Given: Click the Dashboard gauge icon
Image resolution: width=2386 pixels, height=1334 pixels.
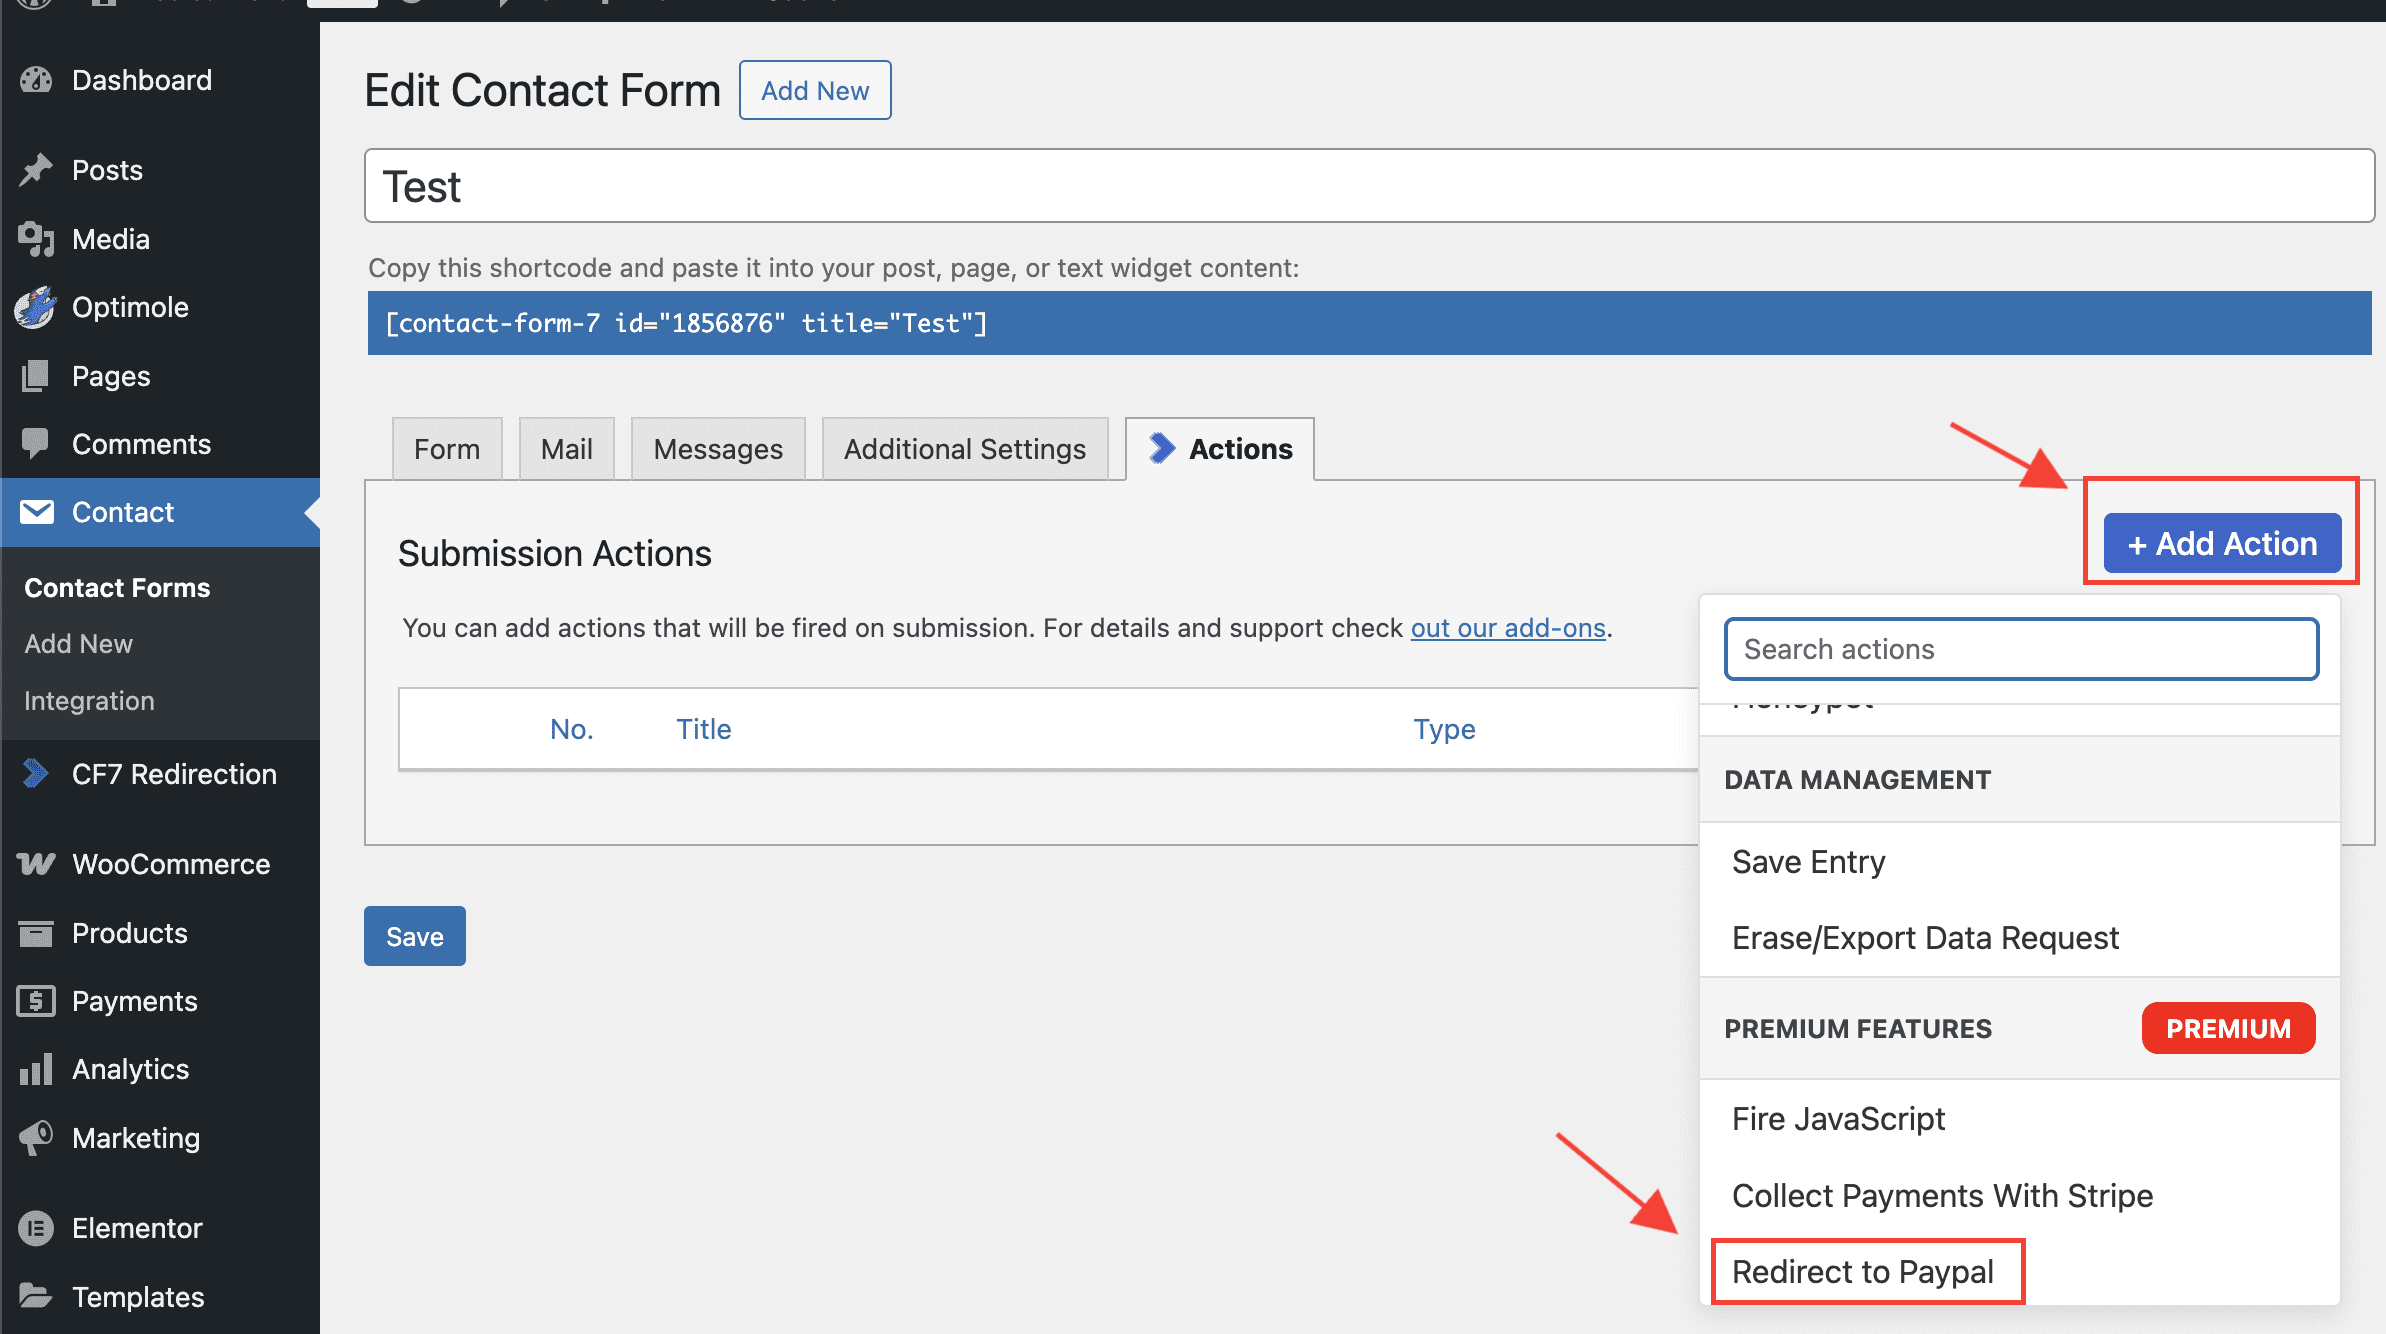Looking at the screenshot, I should tap(36, 80).
